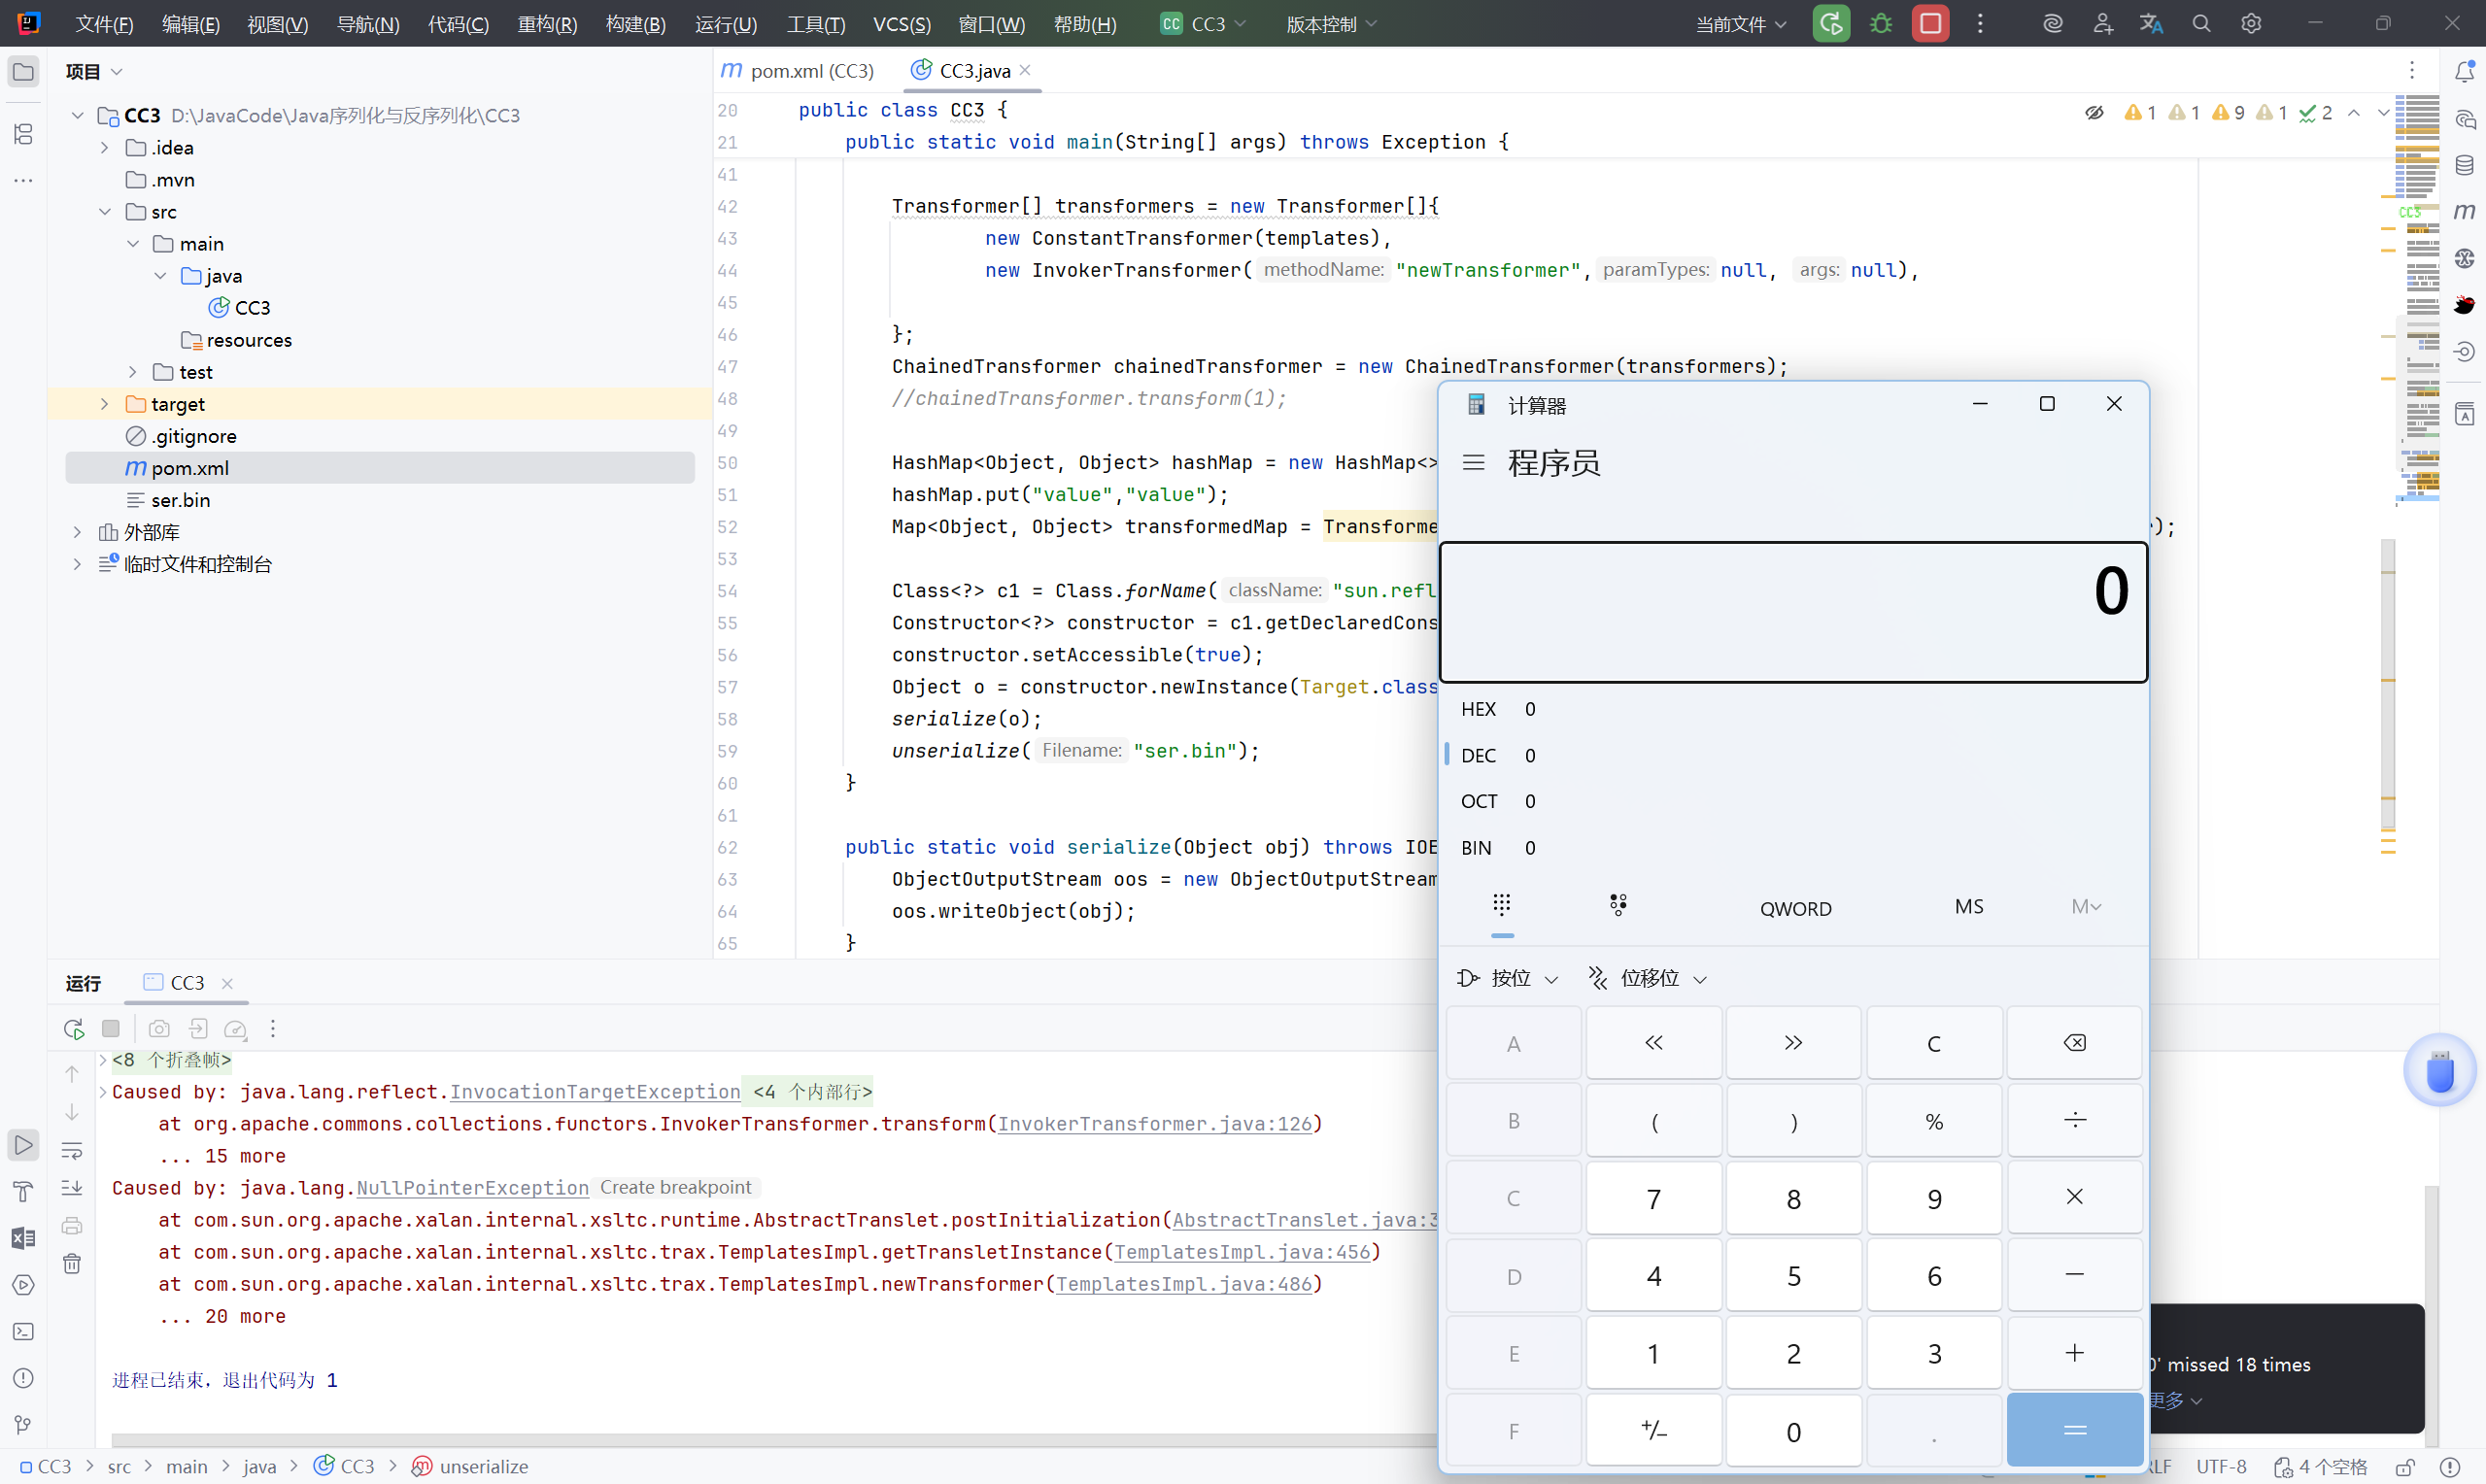Toggle the inspection eye icon in editor
The image size is (2486, 1484).
(2094, 113)
